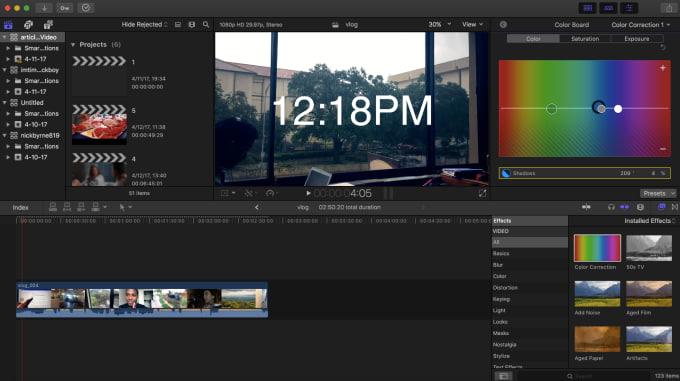Open the Select arrow tool menu
This screenshot has height=381, width=680.
tap(125, 208)
